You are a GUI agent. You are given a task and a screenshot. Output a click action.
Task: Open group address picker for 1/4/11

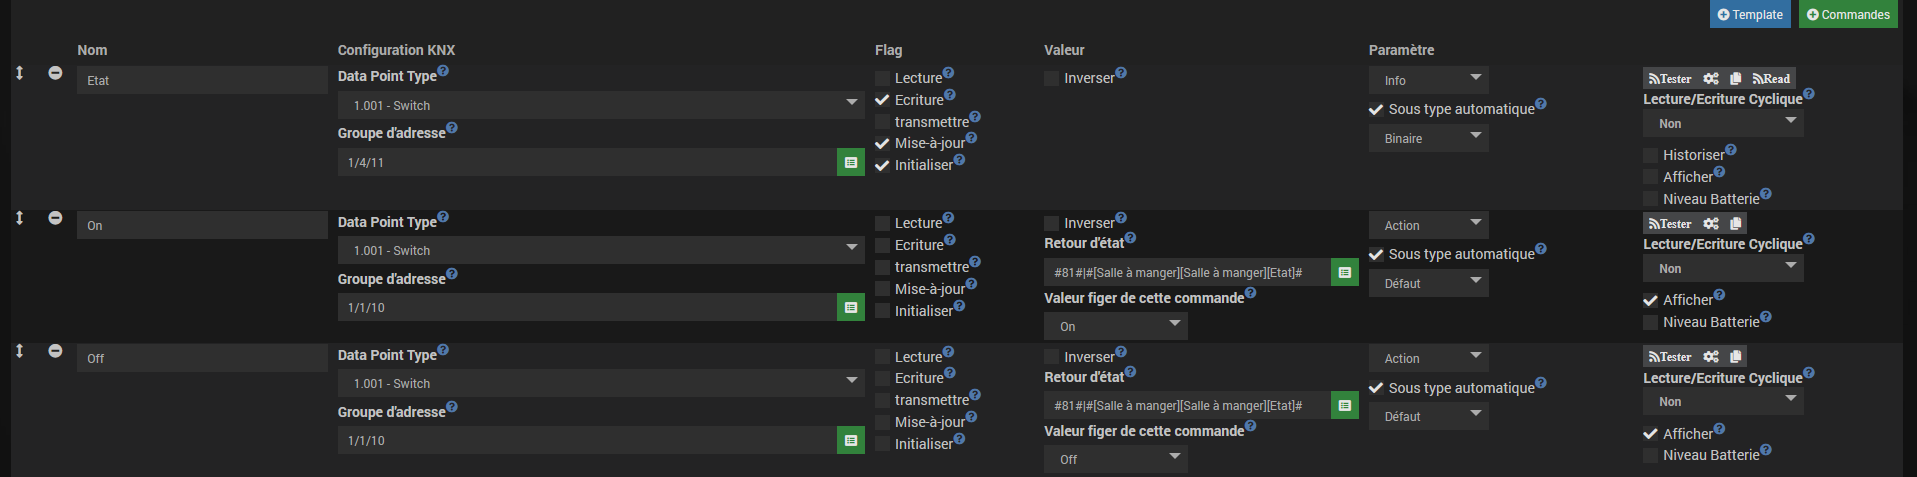tap(850, 162)
